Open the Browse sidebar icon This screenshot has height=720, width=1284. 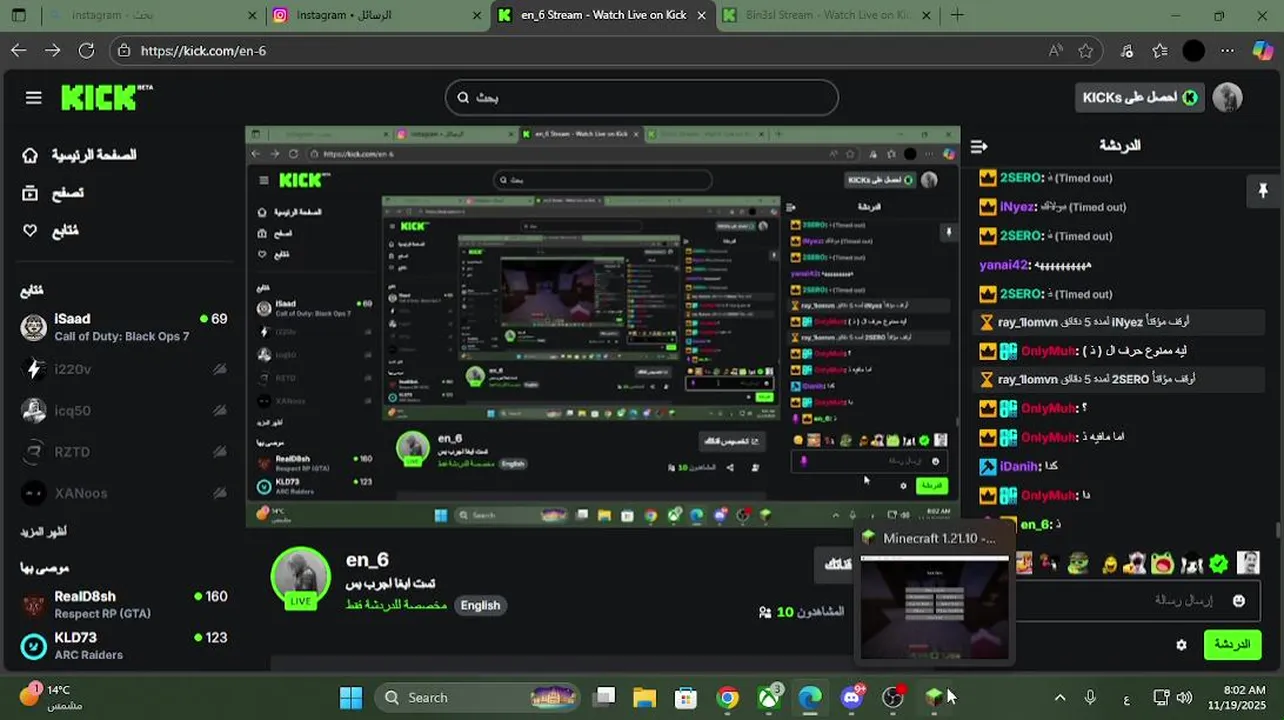point(30,193)
